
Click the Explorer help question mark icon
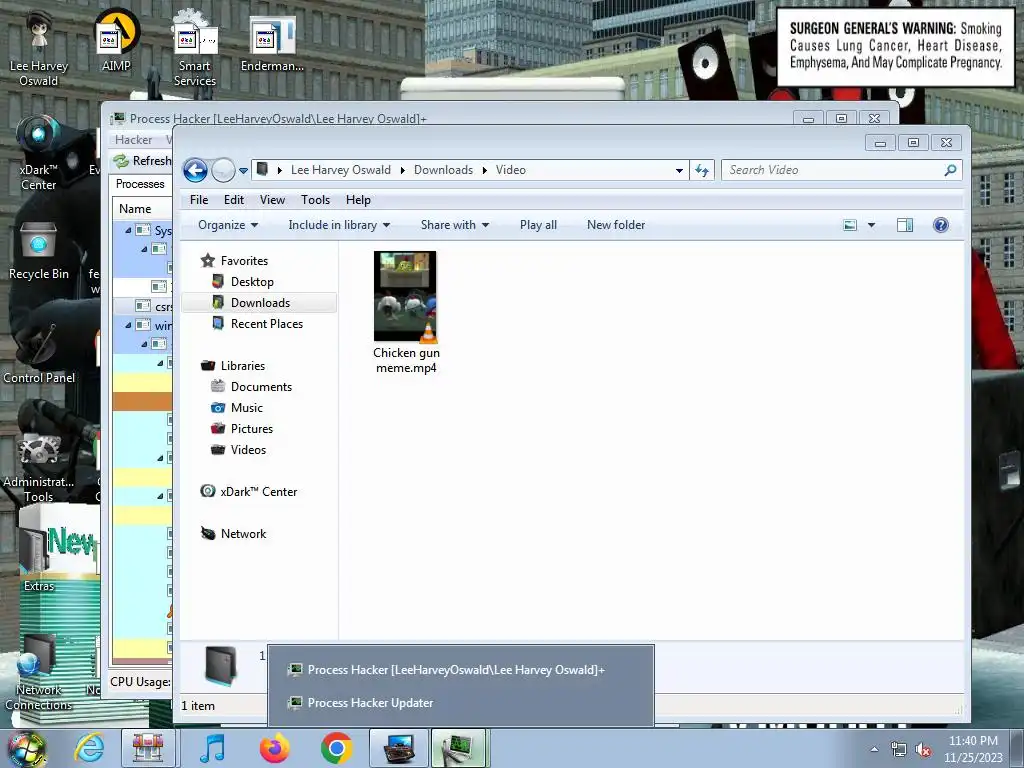pyautogui.click(x=940, y=225)
